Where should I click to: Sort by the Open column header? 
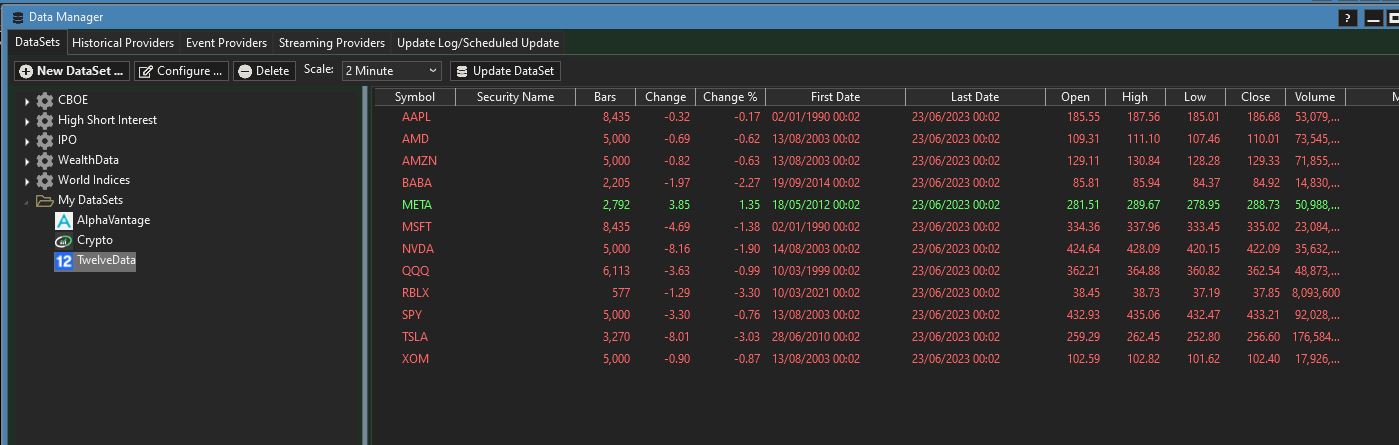1075,97
